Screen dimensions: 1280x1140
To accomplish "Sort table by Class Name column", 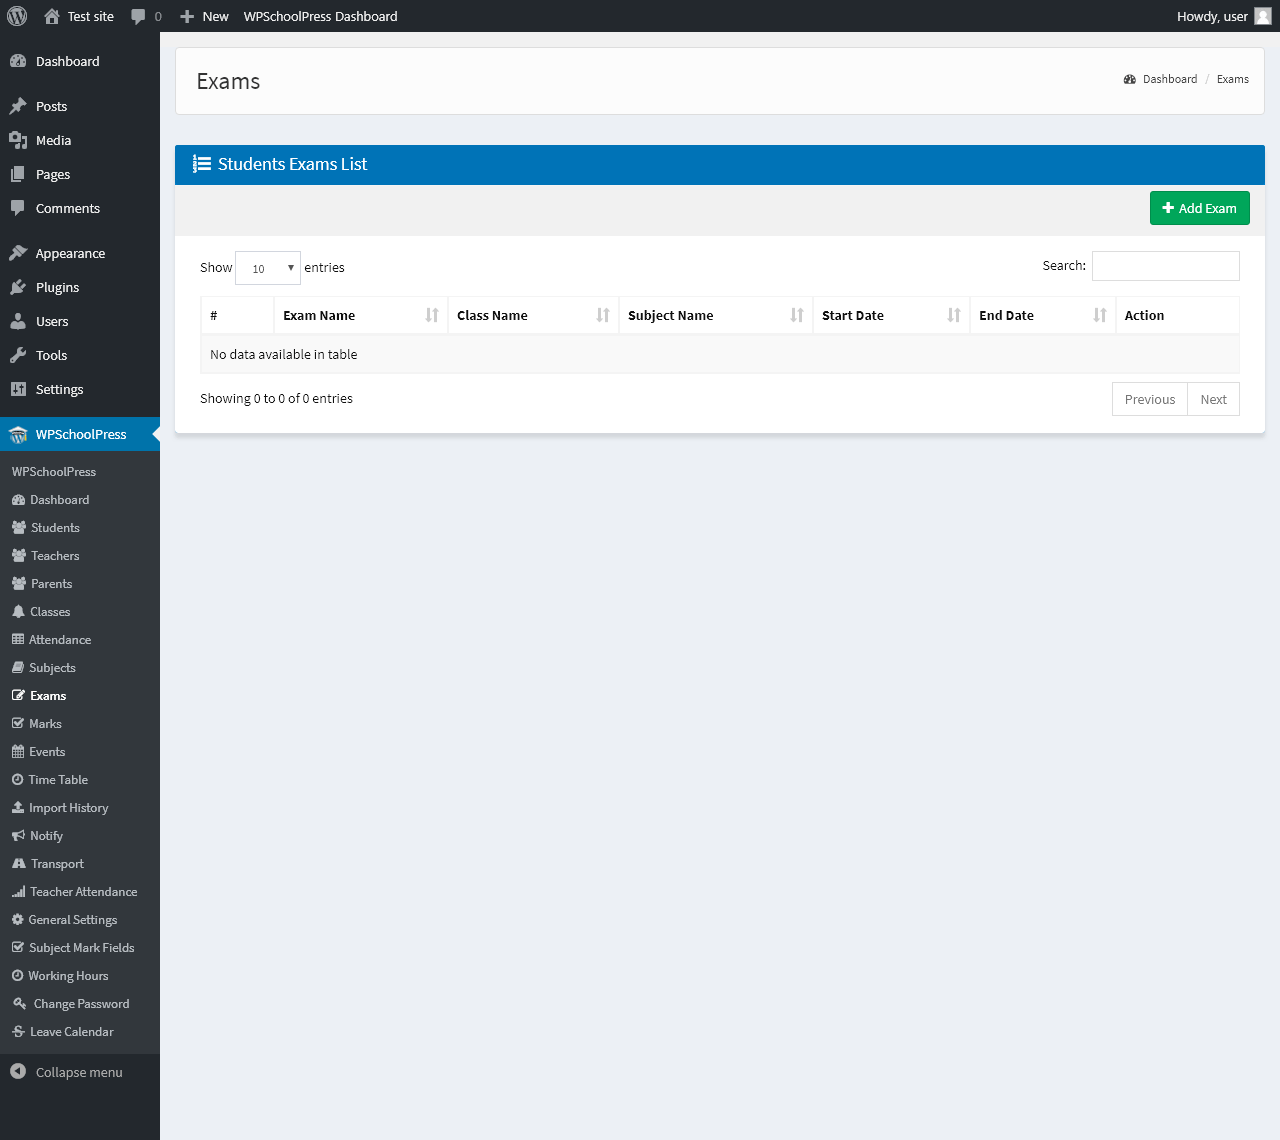I will (533, 315).
